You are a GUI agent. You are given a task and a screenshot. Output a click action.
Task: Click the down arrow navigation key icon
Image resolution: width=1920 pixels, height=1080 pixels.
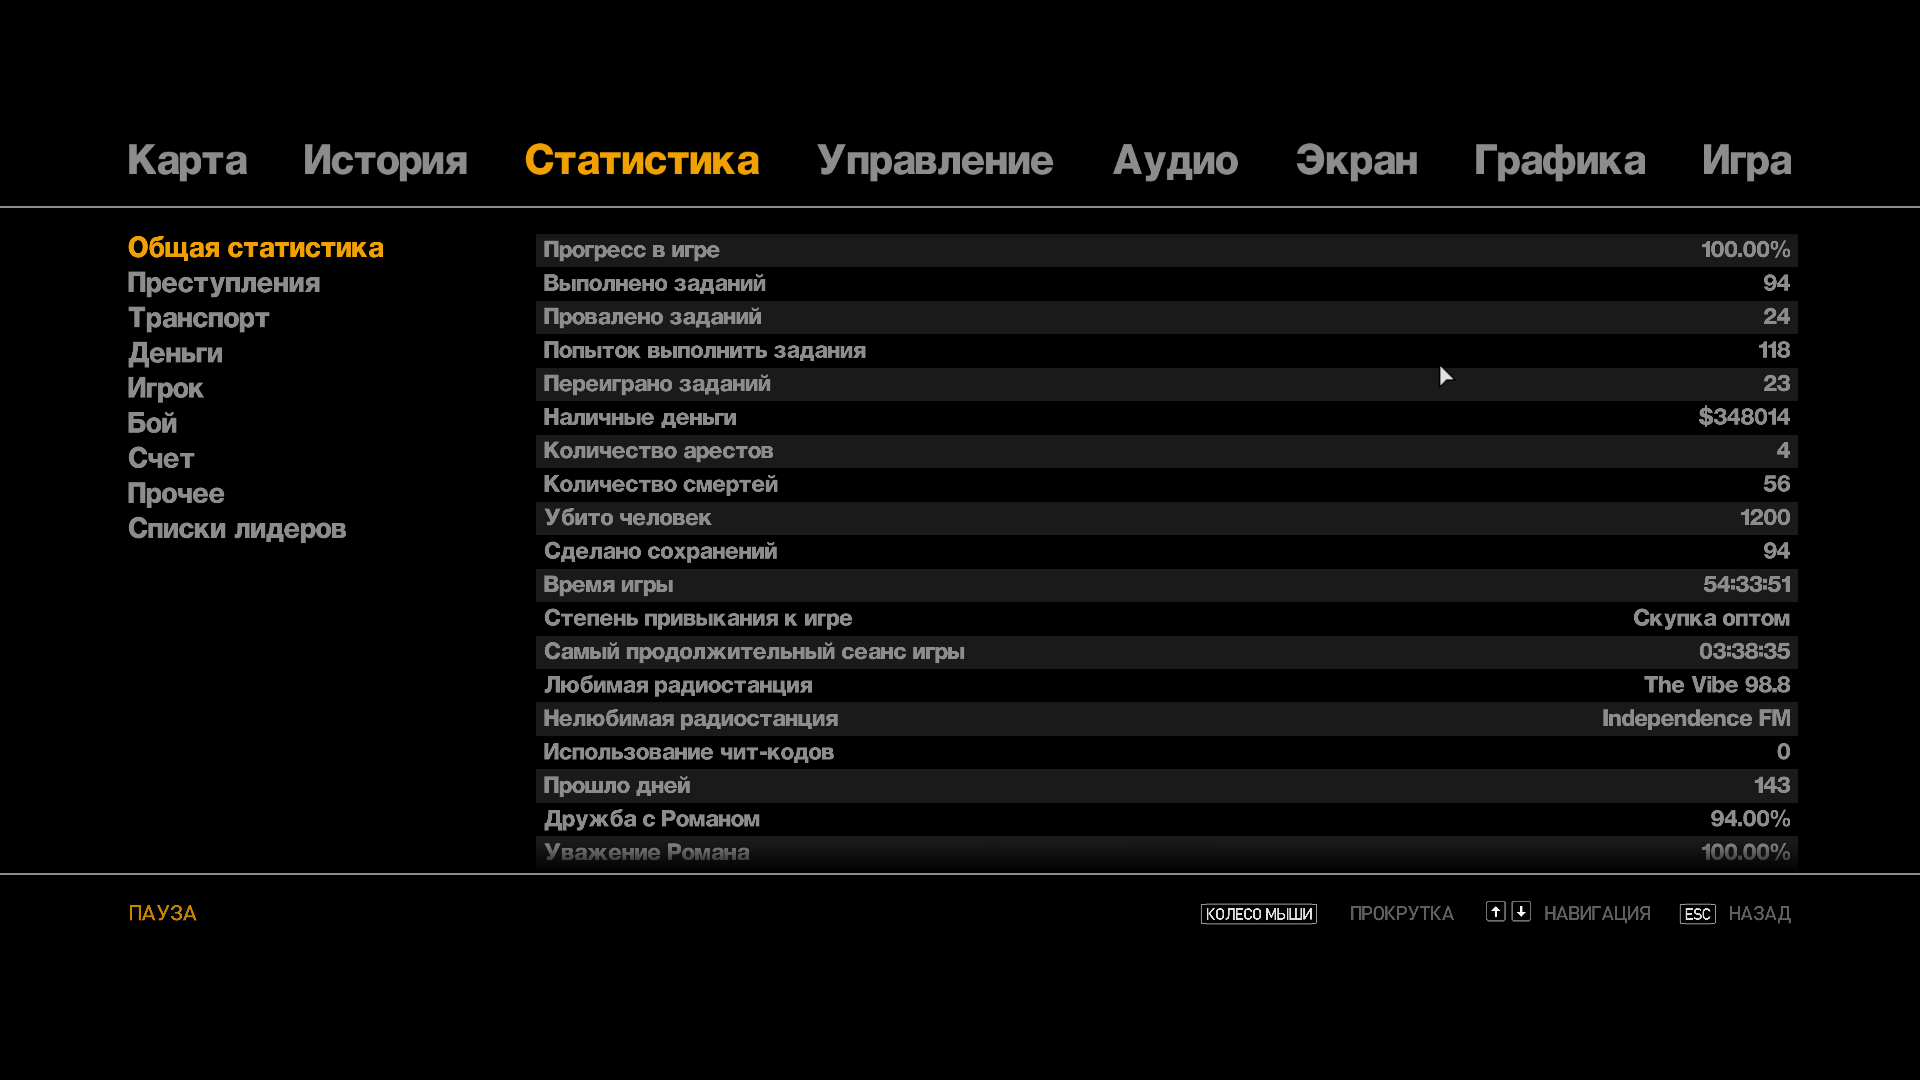(x=1521, y=911)
